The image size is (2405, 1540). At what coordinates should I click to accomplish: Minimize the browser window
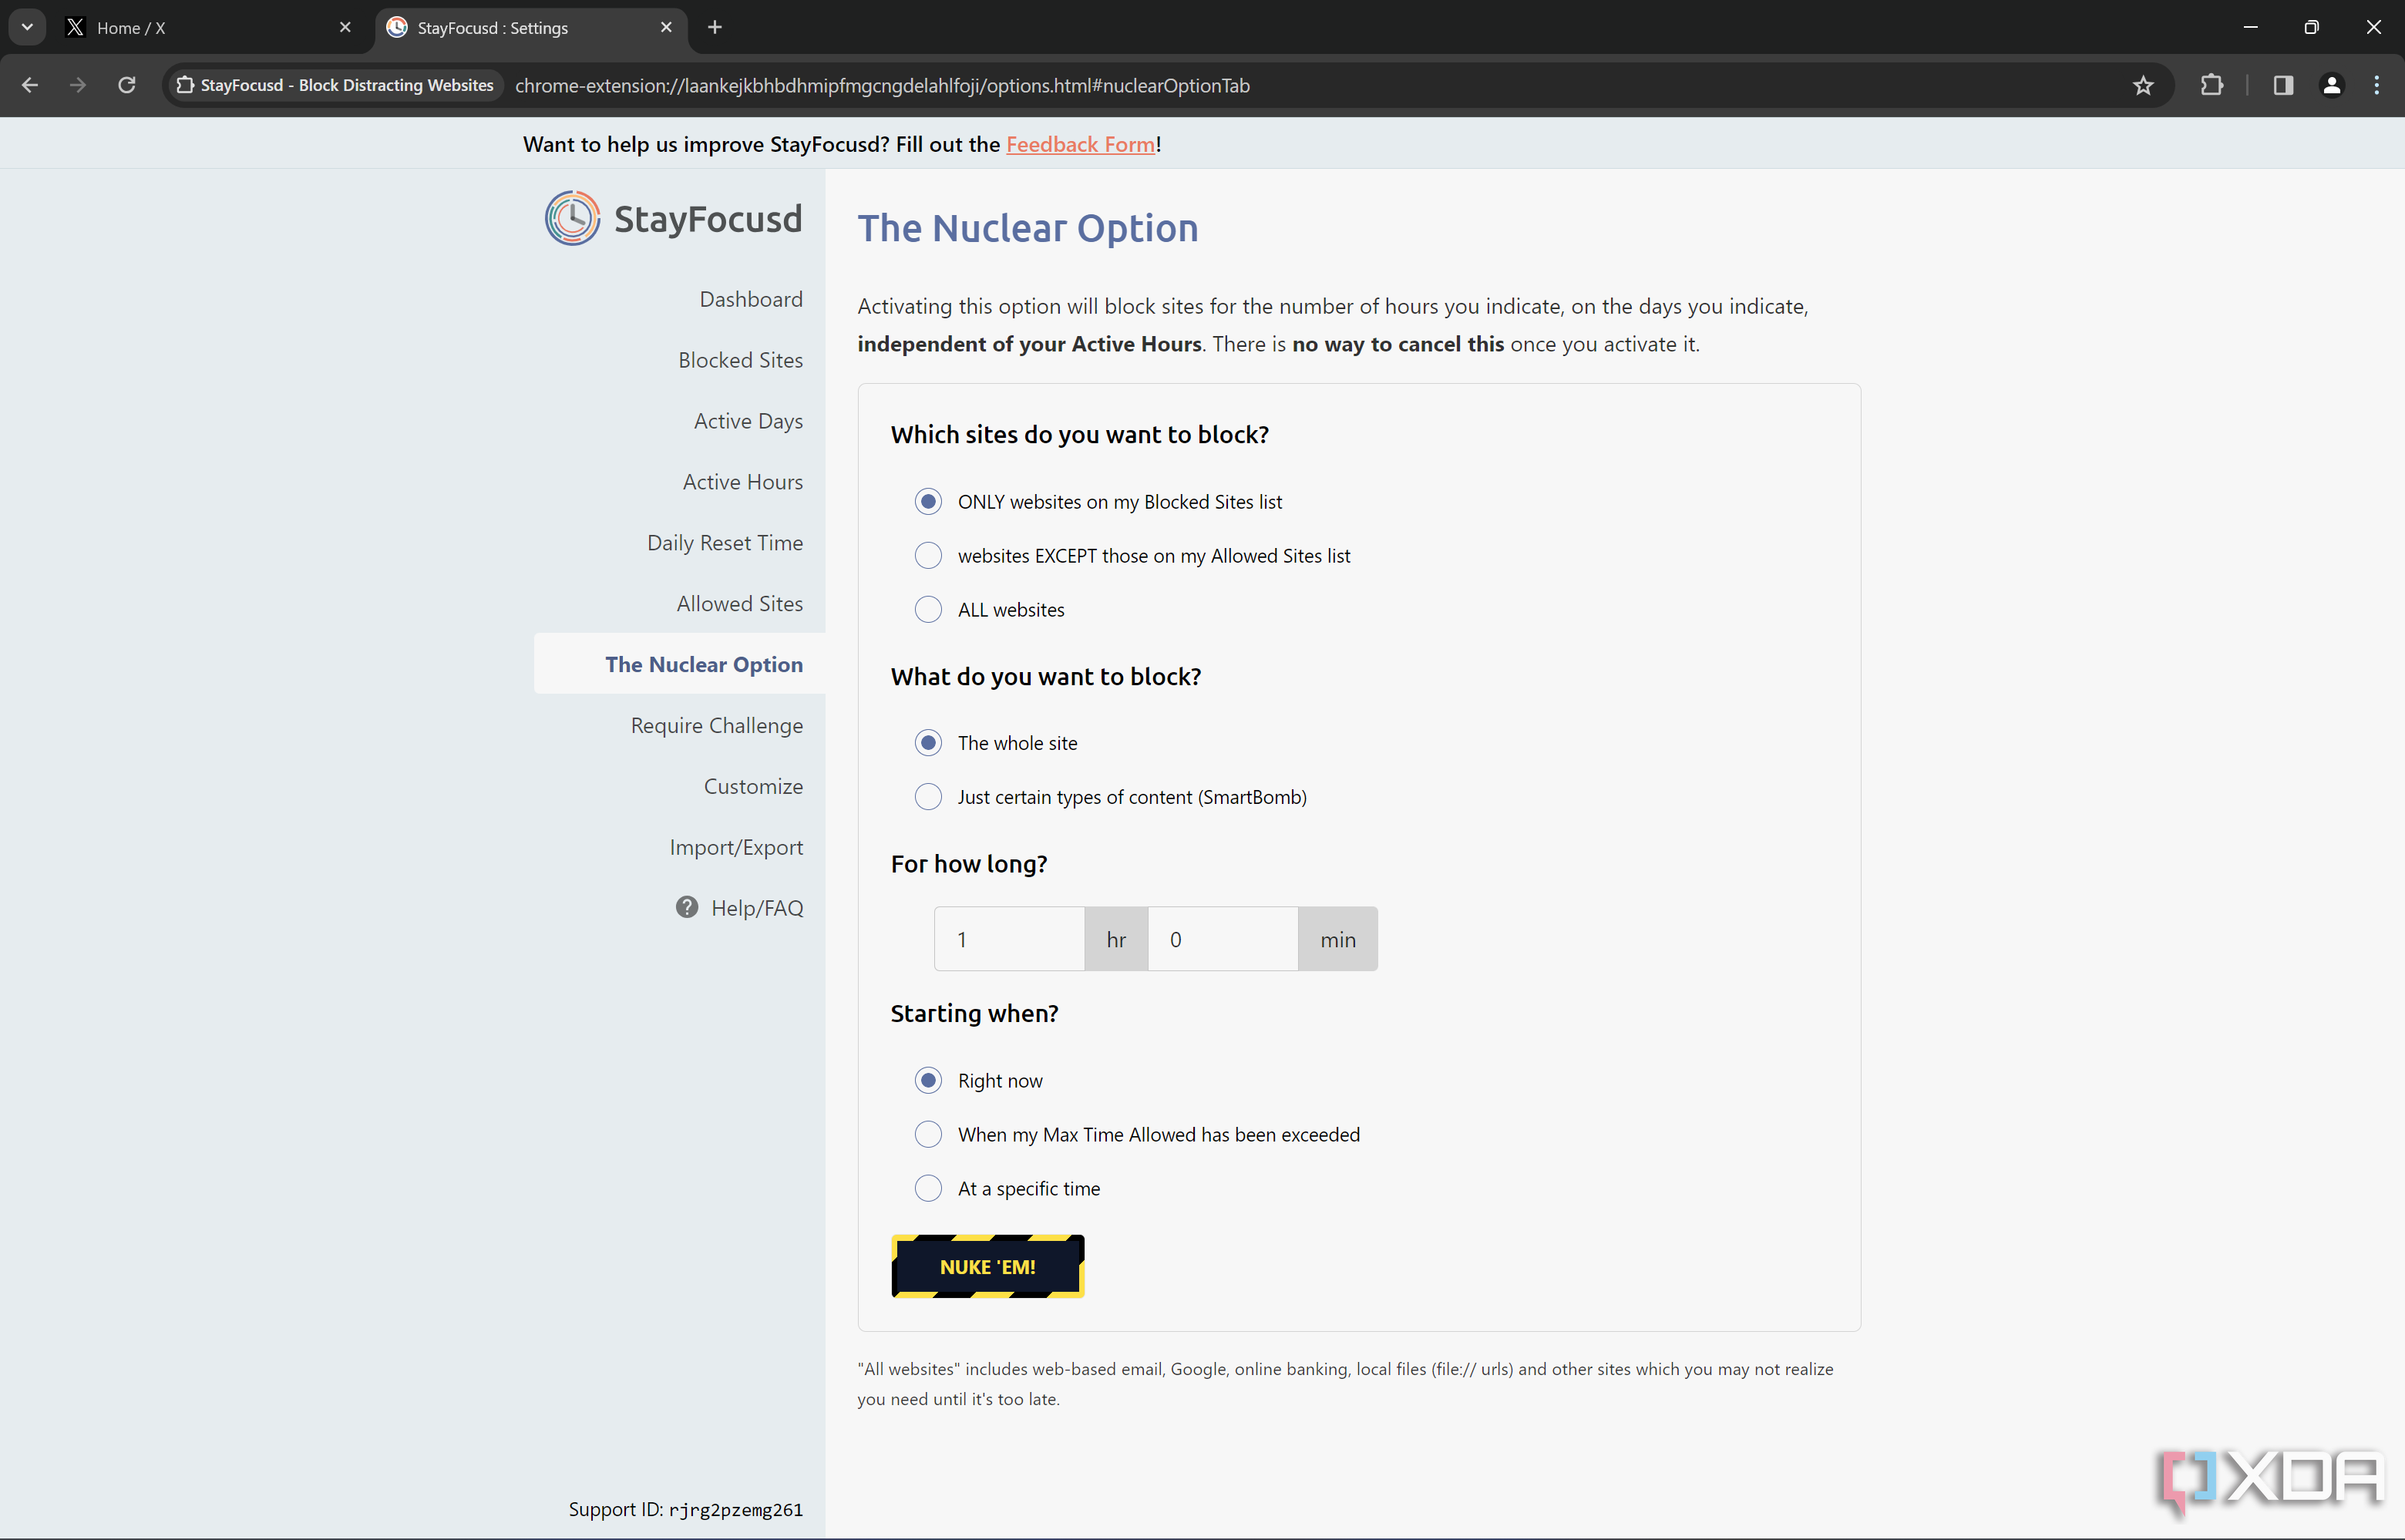click(x=2250, y=27)
